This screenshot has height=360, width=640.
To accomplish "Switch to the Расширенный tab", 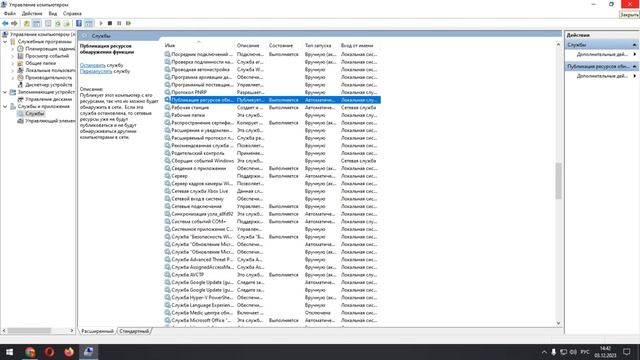I will [97, 331].
